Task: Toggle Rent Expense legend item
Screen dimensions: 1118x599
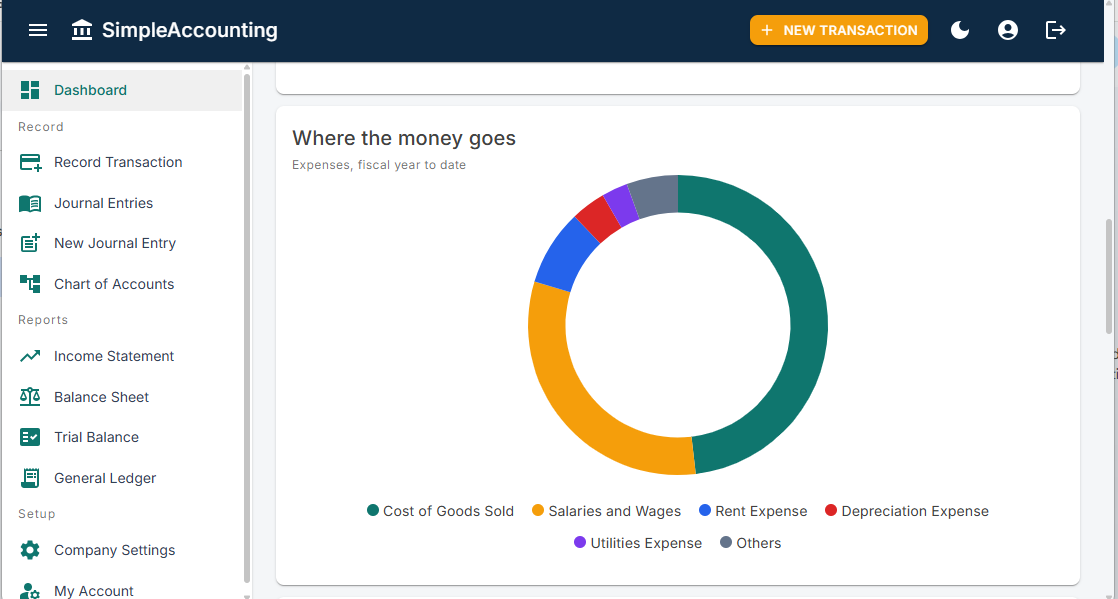Action: click(x=754, y=511)
